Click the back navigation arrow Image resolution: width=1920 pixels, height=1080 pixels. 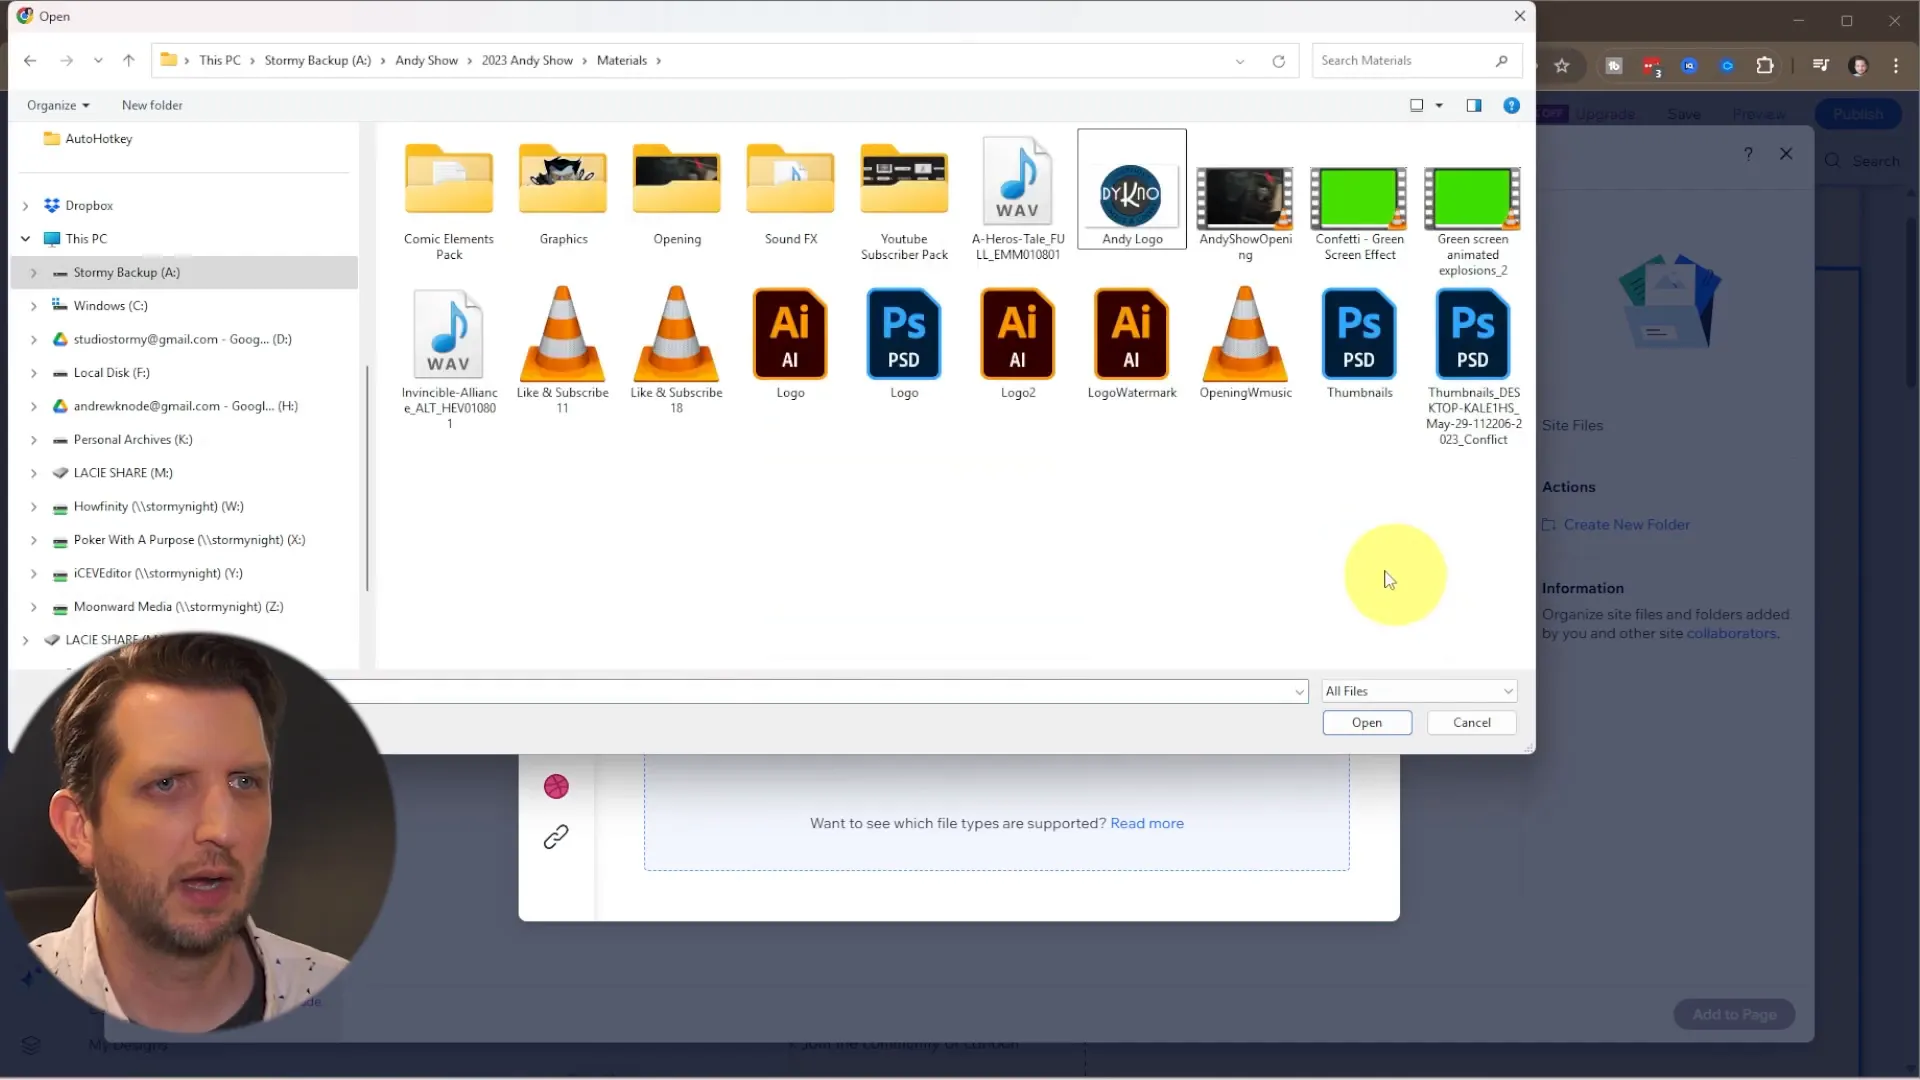[30, 60]
